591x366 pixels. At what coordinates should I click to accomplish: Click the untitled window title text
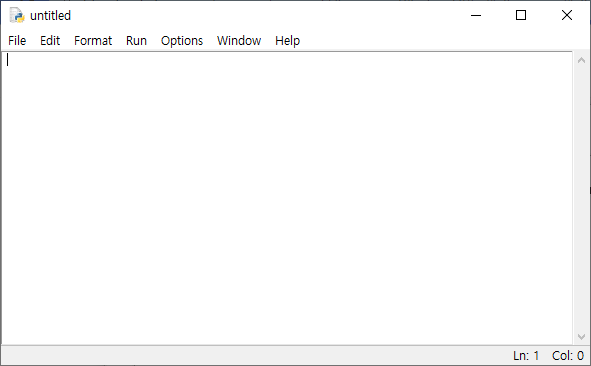pyautogui.click(x=50, y=16)
